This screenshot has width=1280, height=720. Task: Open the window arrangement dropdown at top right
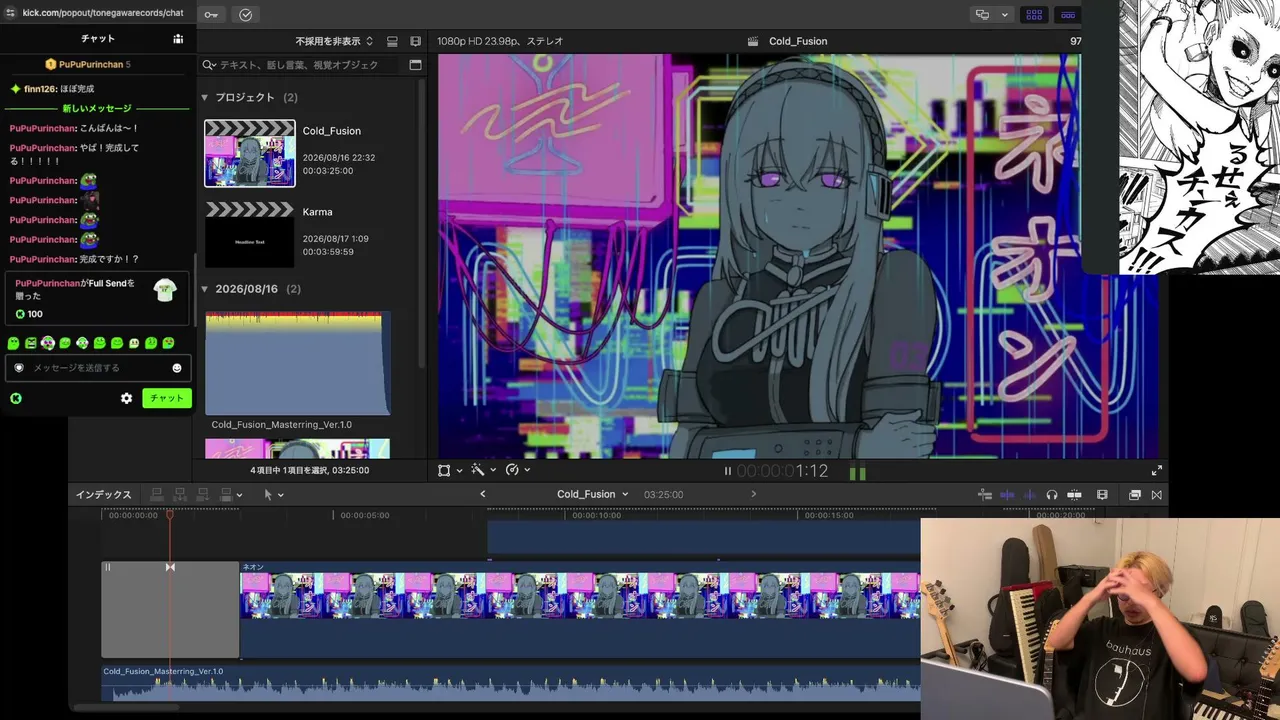[991, 15]
